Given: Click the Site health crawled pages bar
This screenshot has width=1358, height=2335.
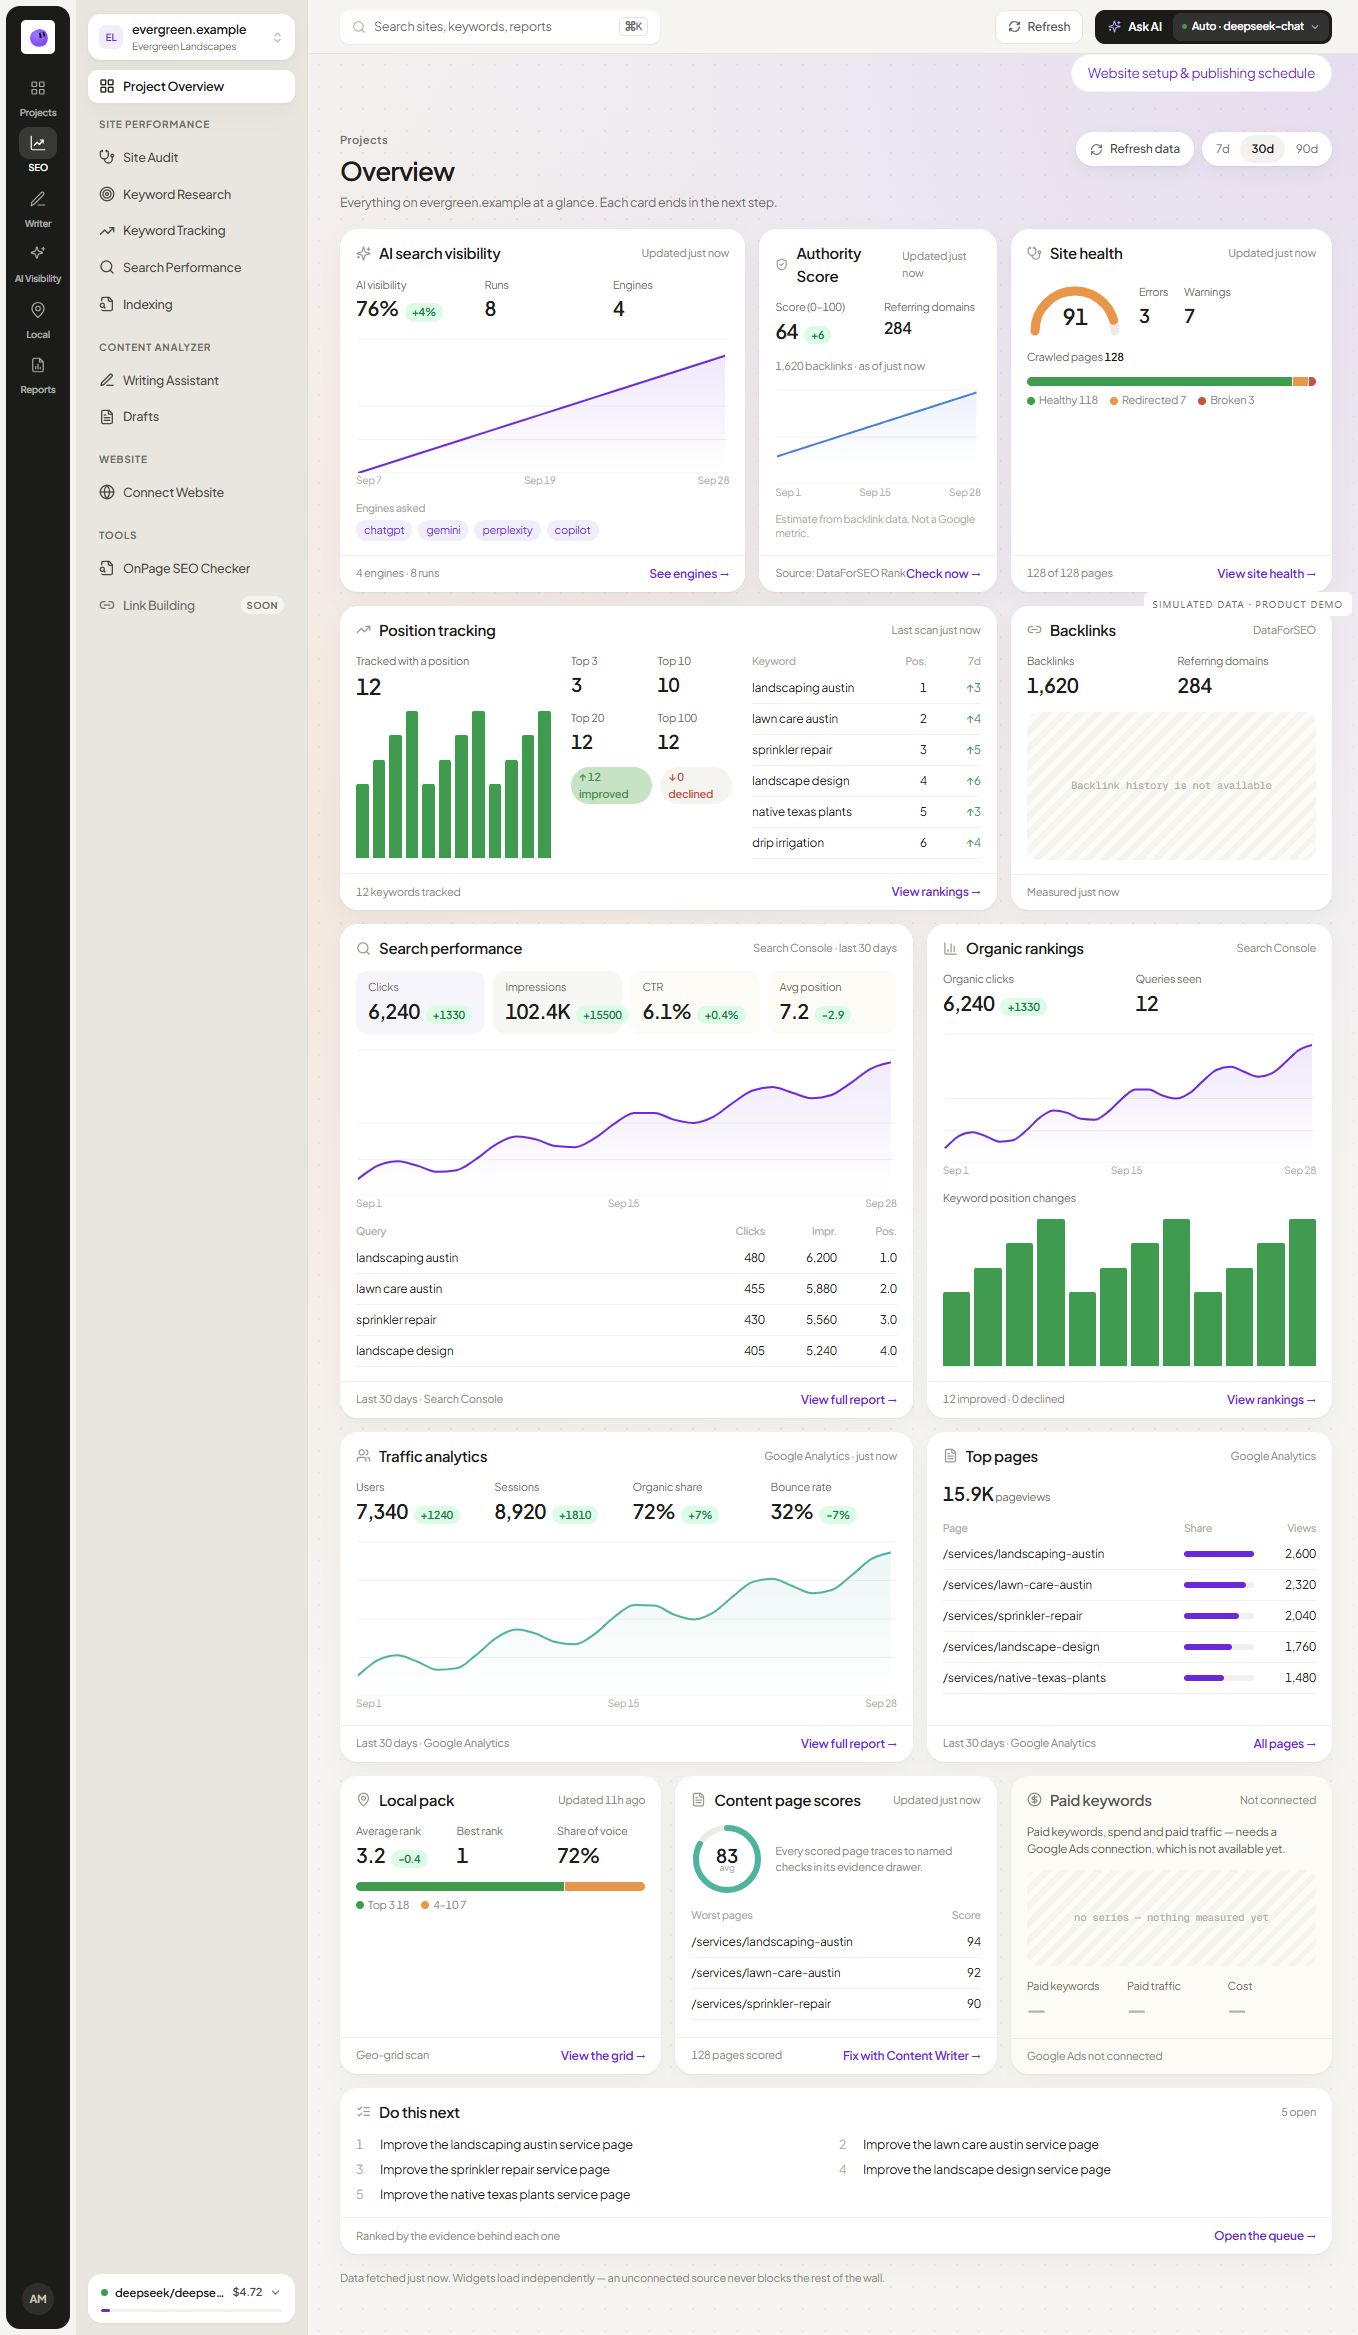Looking at the screenshot, I should [x=1171, y=381].
